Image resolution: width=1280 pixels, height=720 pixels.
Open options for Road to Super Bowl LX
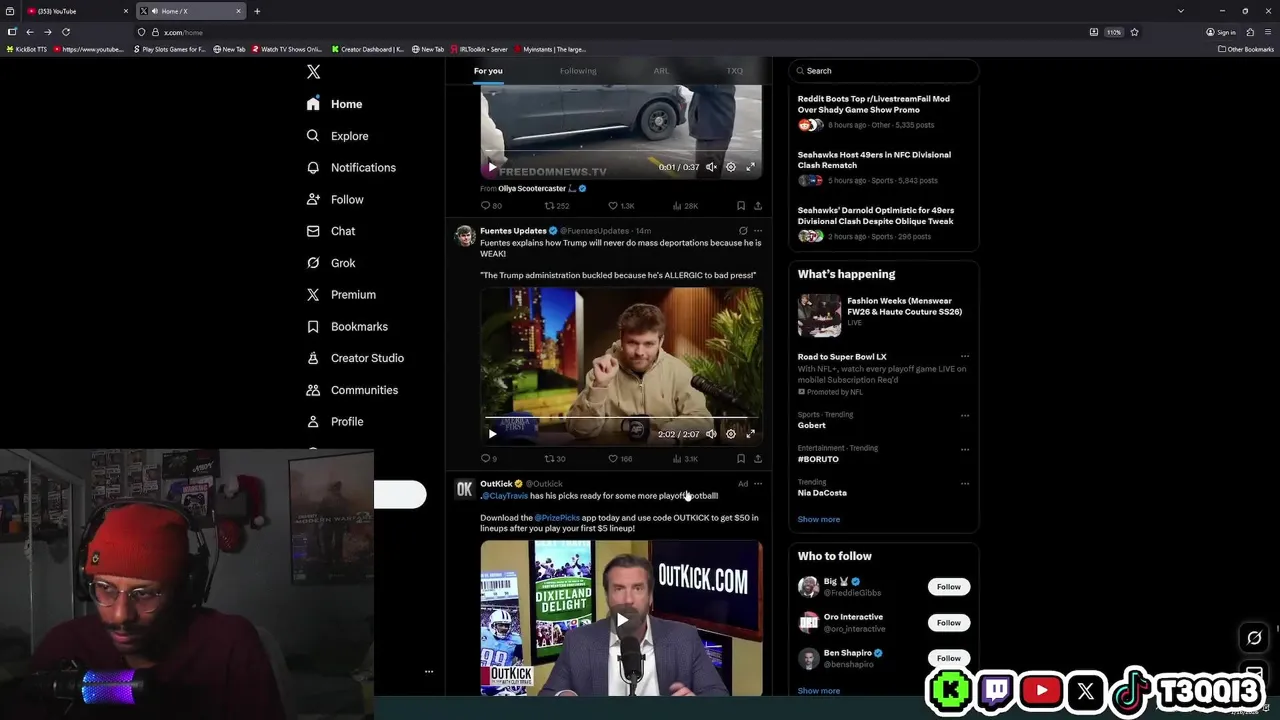965,357
